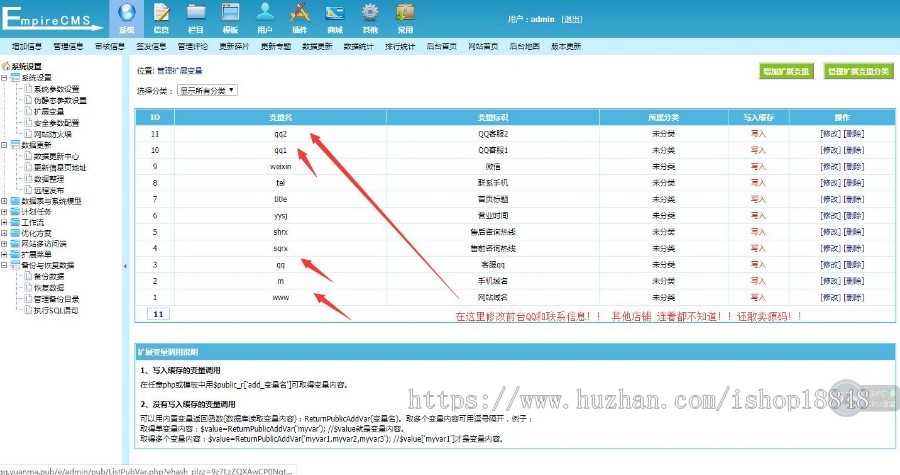Screen dimensions: 900x475
Task: Expand the 工作流 tree folder
Action: coord(4,222)
